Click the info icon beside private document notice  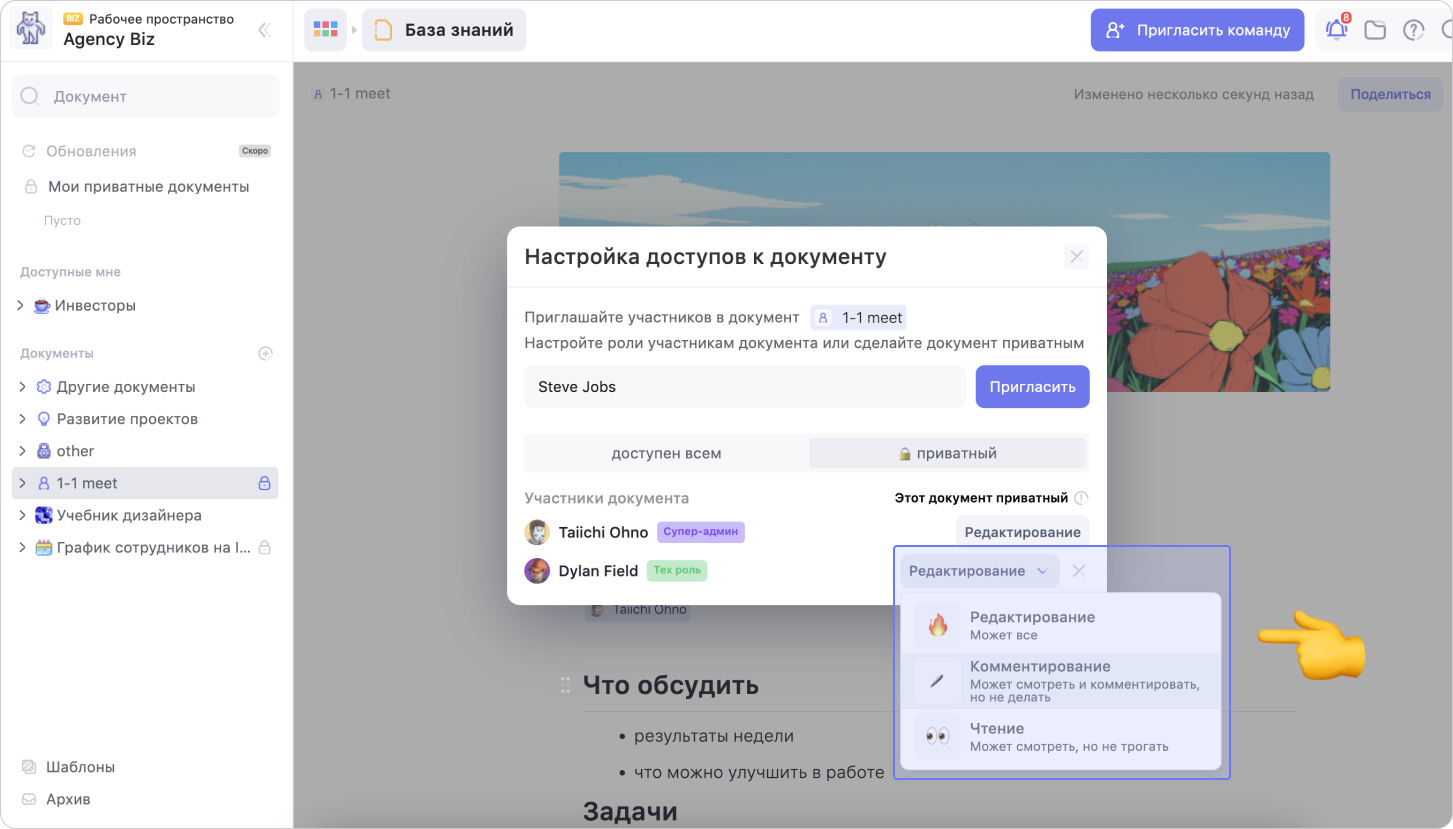(1081, 498)
